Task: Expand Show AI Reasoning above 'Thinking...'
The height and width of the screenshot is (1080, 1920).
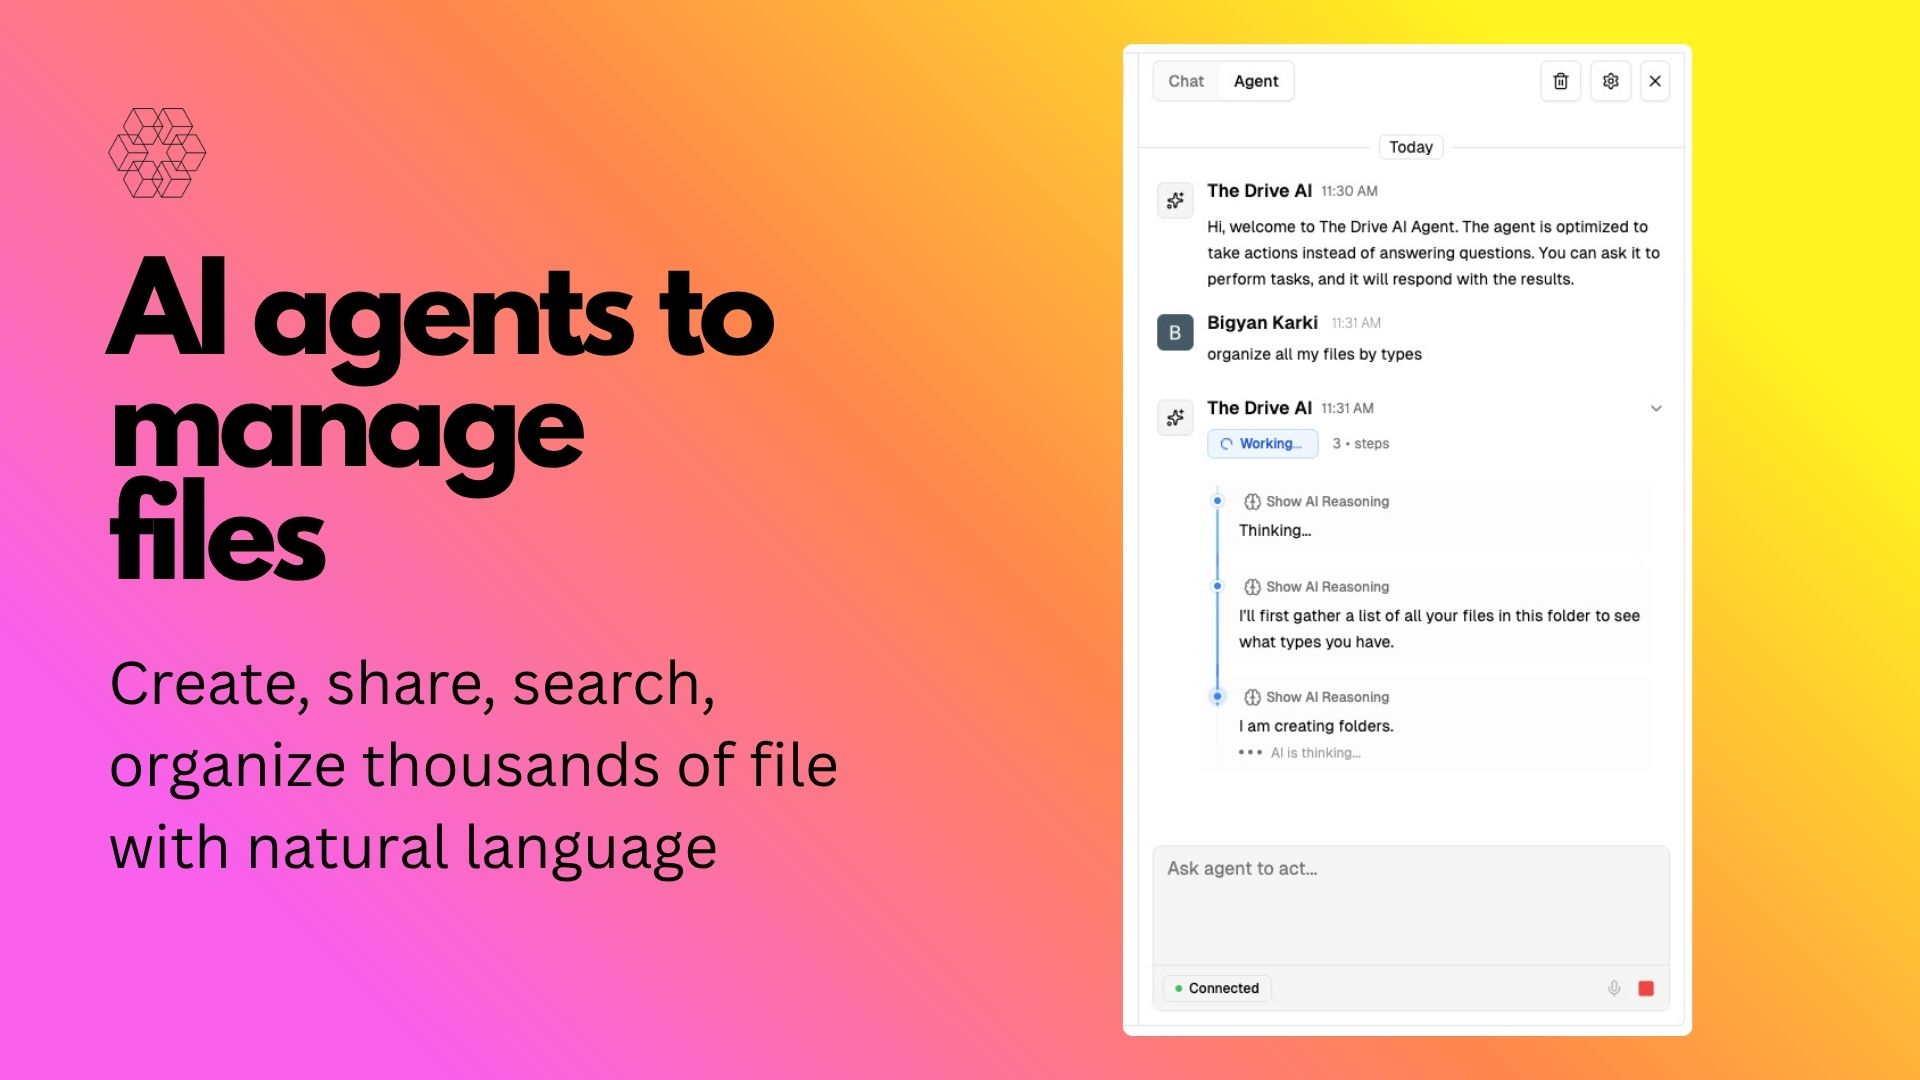Action: (x=1316, y=501)
